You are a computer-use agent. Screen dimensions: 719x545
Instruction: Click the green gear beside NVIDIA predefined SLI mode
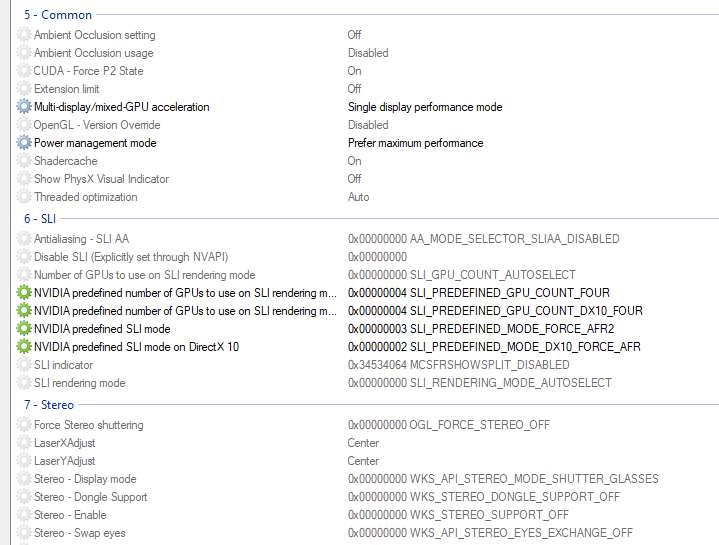24,329
